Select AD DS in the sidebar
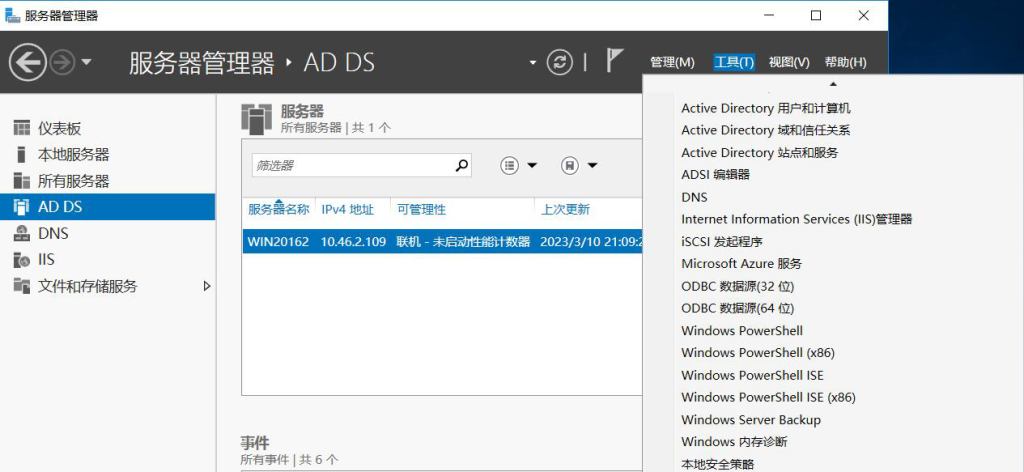 [107, 207]
